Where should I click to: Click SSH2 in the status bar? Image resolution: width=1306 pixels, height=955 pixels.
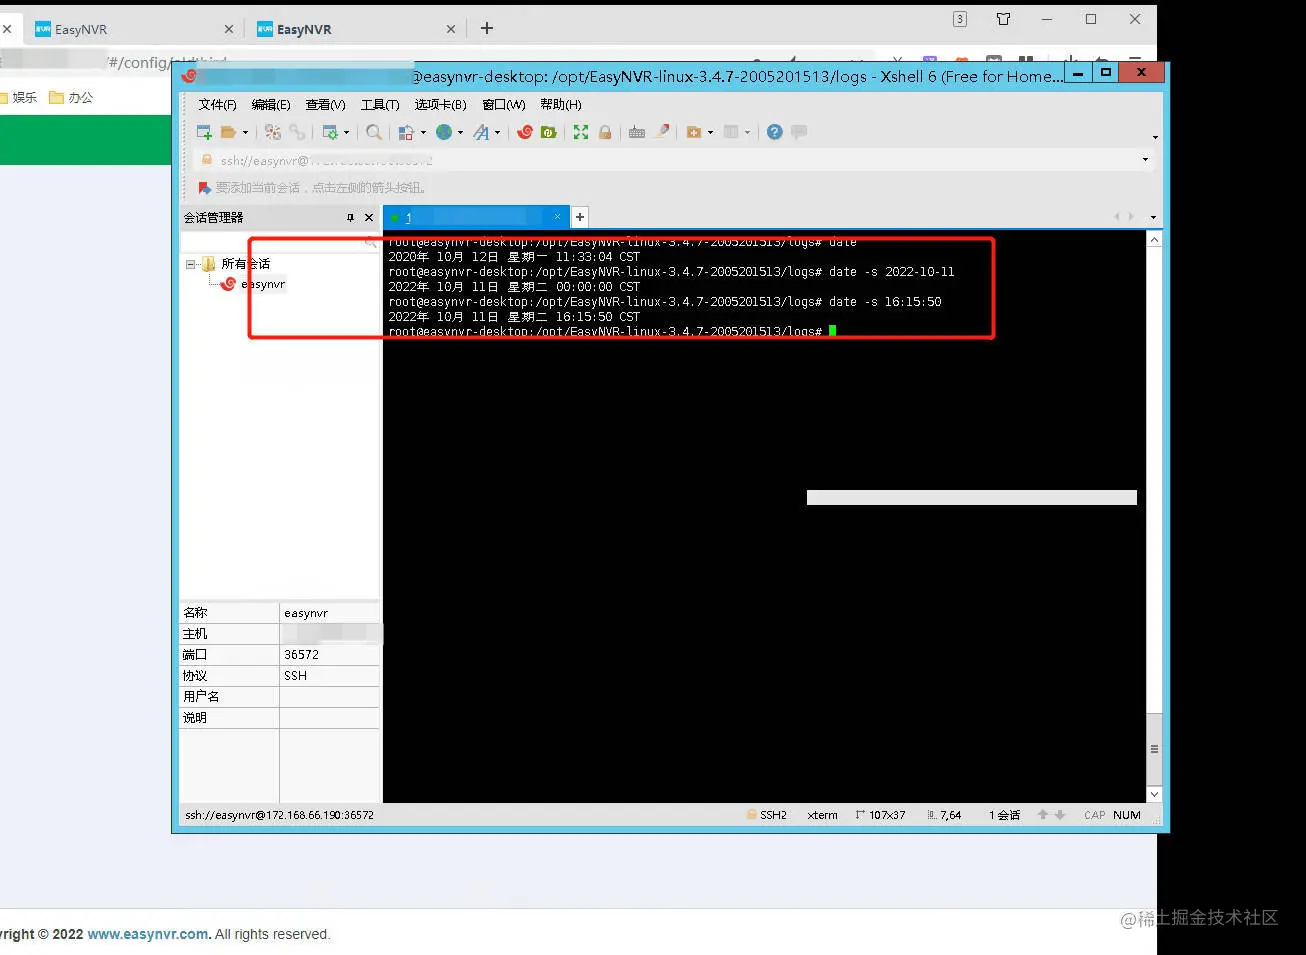[x=773, y=815]
